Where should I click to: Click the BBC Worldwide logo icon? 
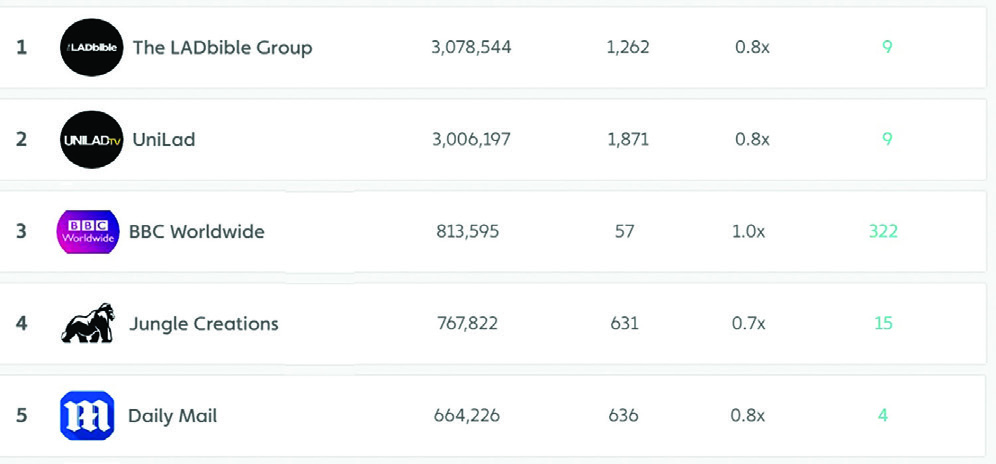point(88,232)
